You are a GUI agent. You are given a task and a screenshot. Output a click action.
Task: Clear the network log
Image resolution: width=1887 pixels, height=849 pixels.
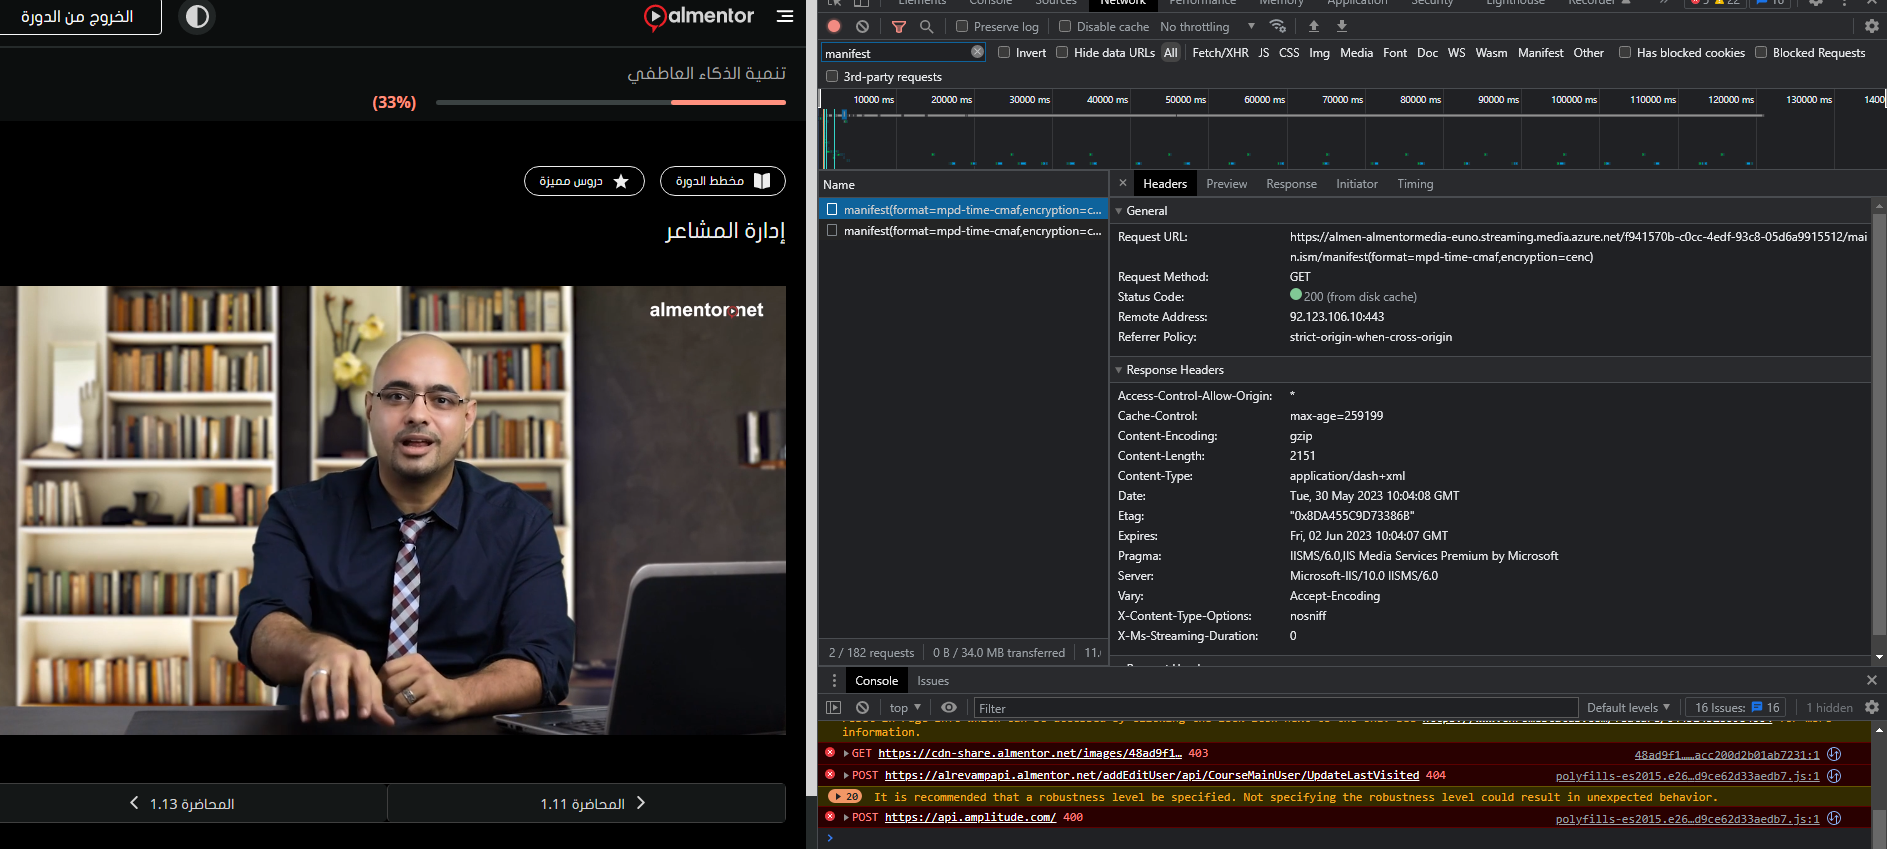click(862, 27)
